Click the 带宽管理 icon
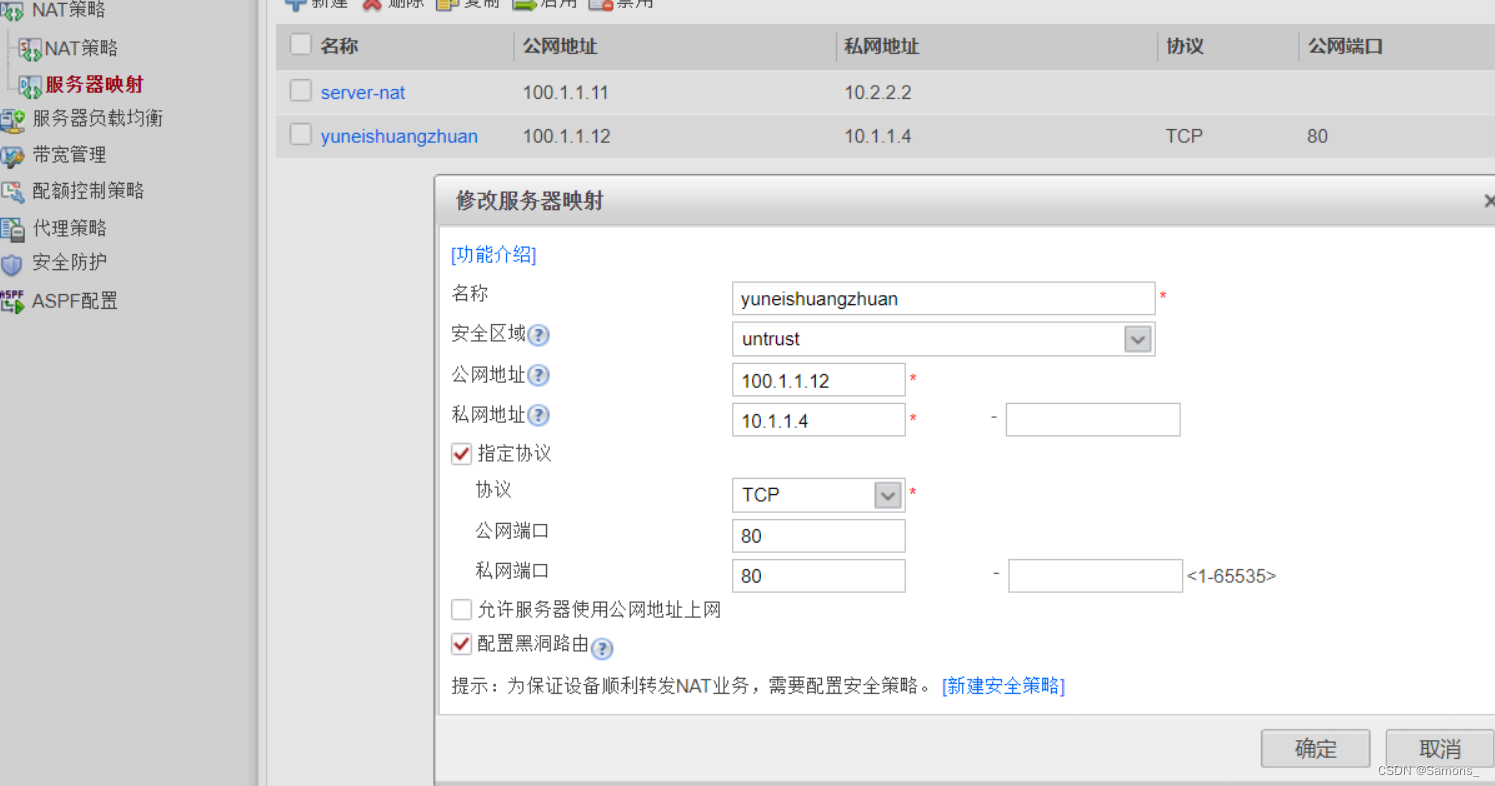1495x786 pixels. (12, 156)
